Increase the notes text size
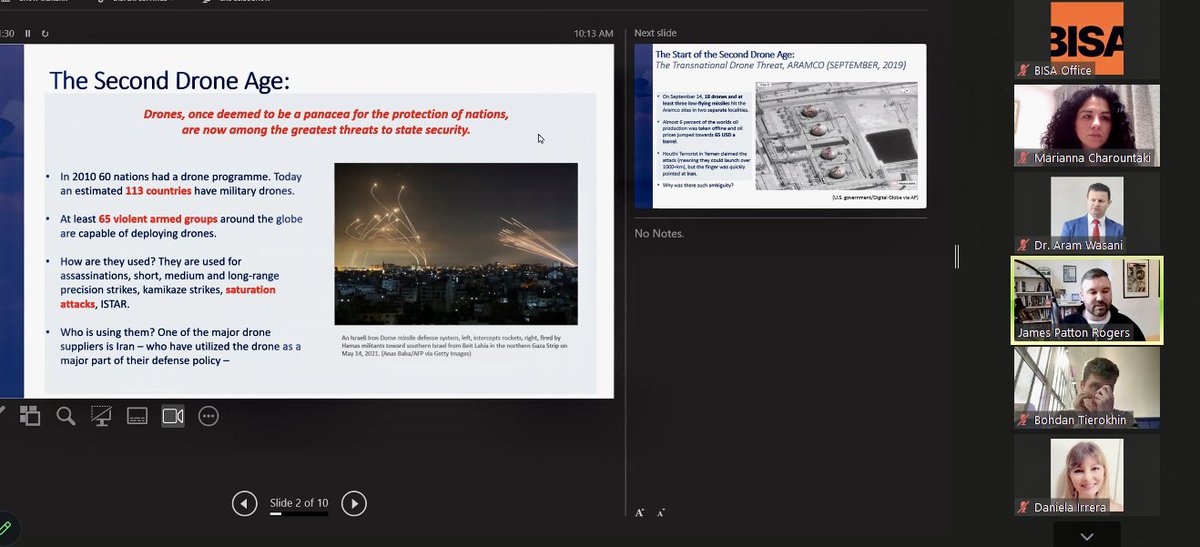1200x547 pixels. [x=640, y=511]
